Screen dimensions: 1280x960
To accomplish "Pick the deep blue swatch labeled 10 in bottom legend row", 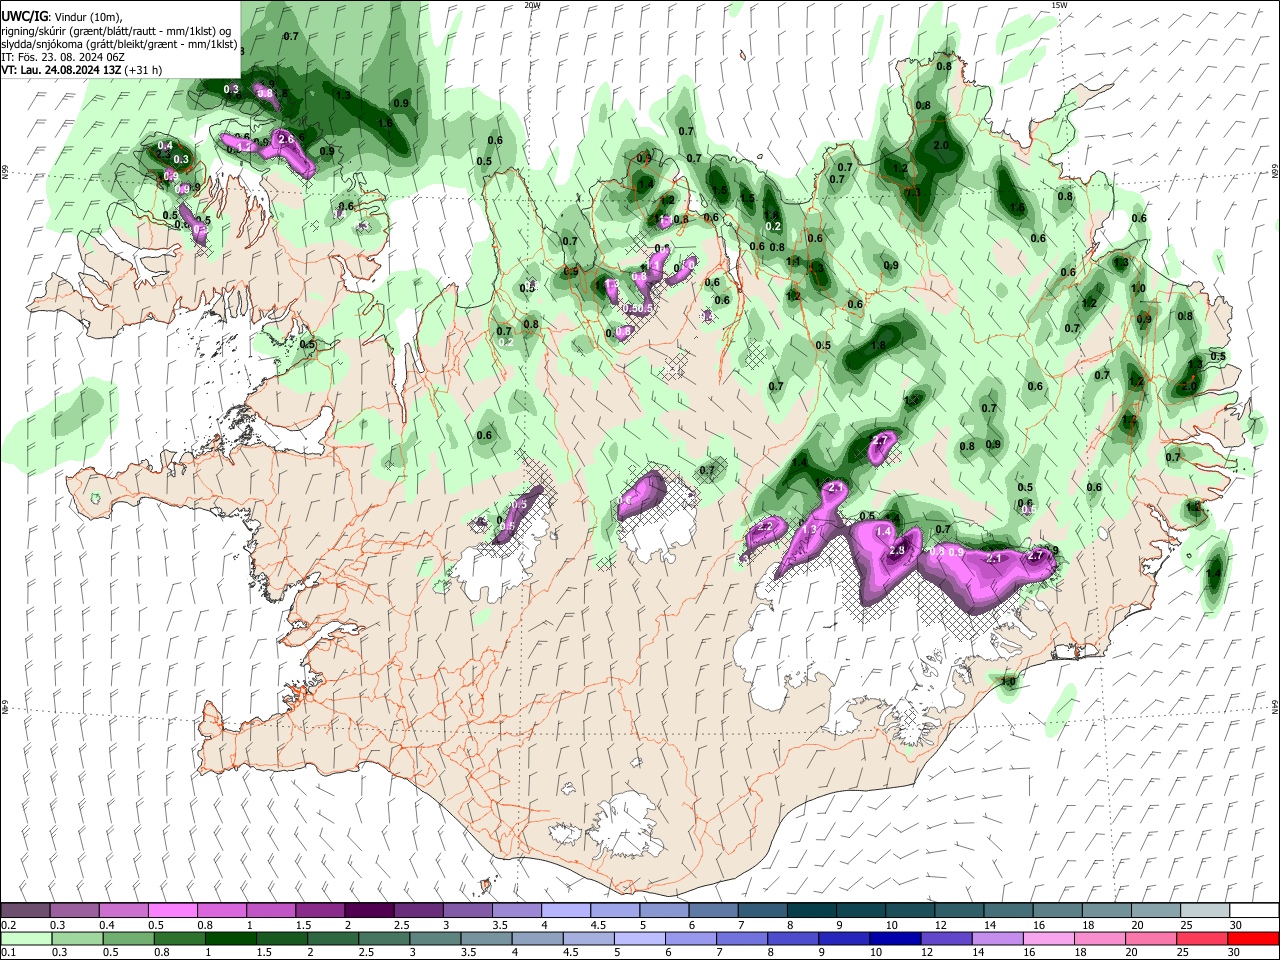I will tap(896, 938).
